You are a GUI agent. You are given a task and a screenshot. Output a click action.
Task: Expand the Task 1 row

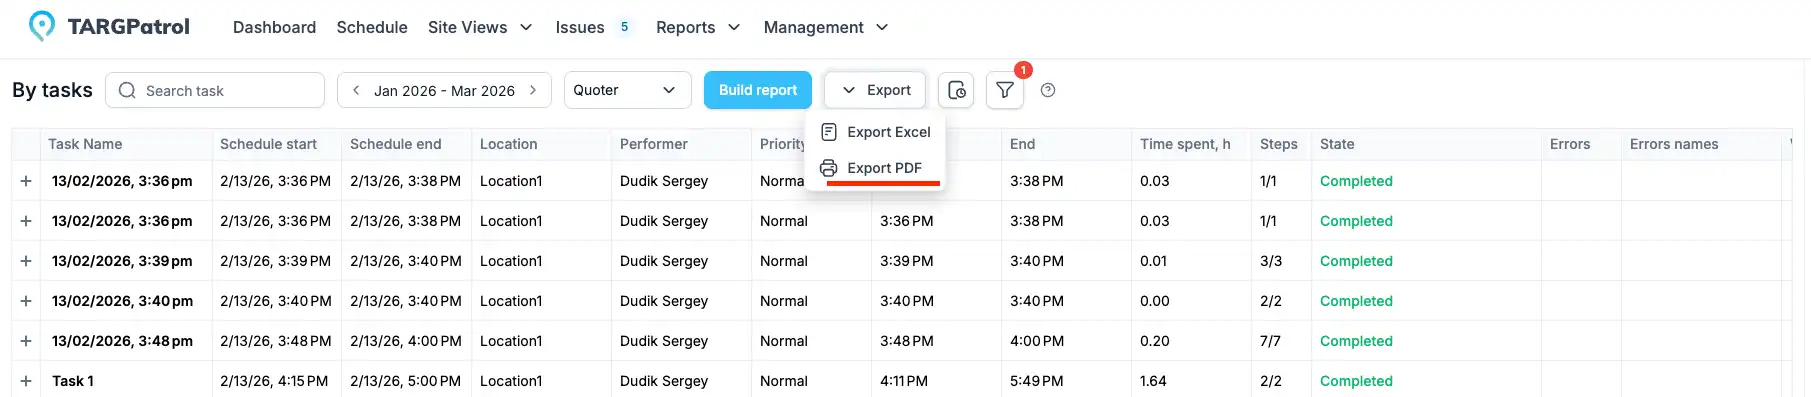(26, 381)
